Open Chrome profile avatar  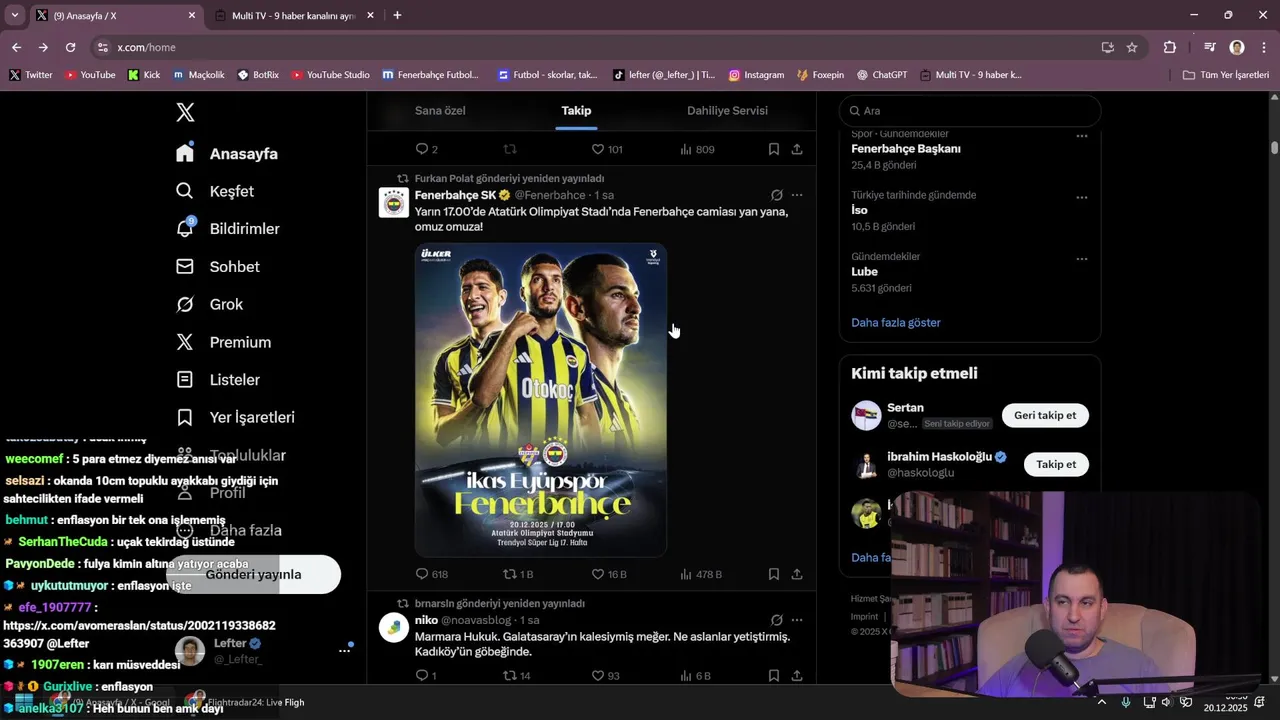[1237, 47]
